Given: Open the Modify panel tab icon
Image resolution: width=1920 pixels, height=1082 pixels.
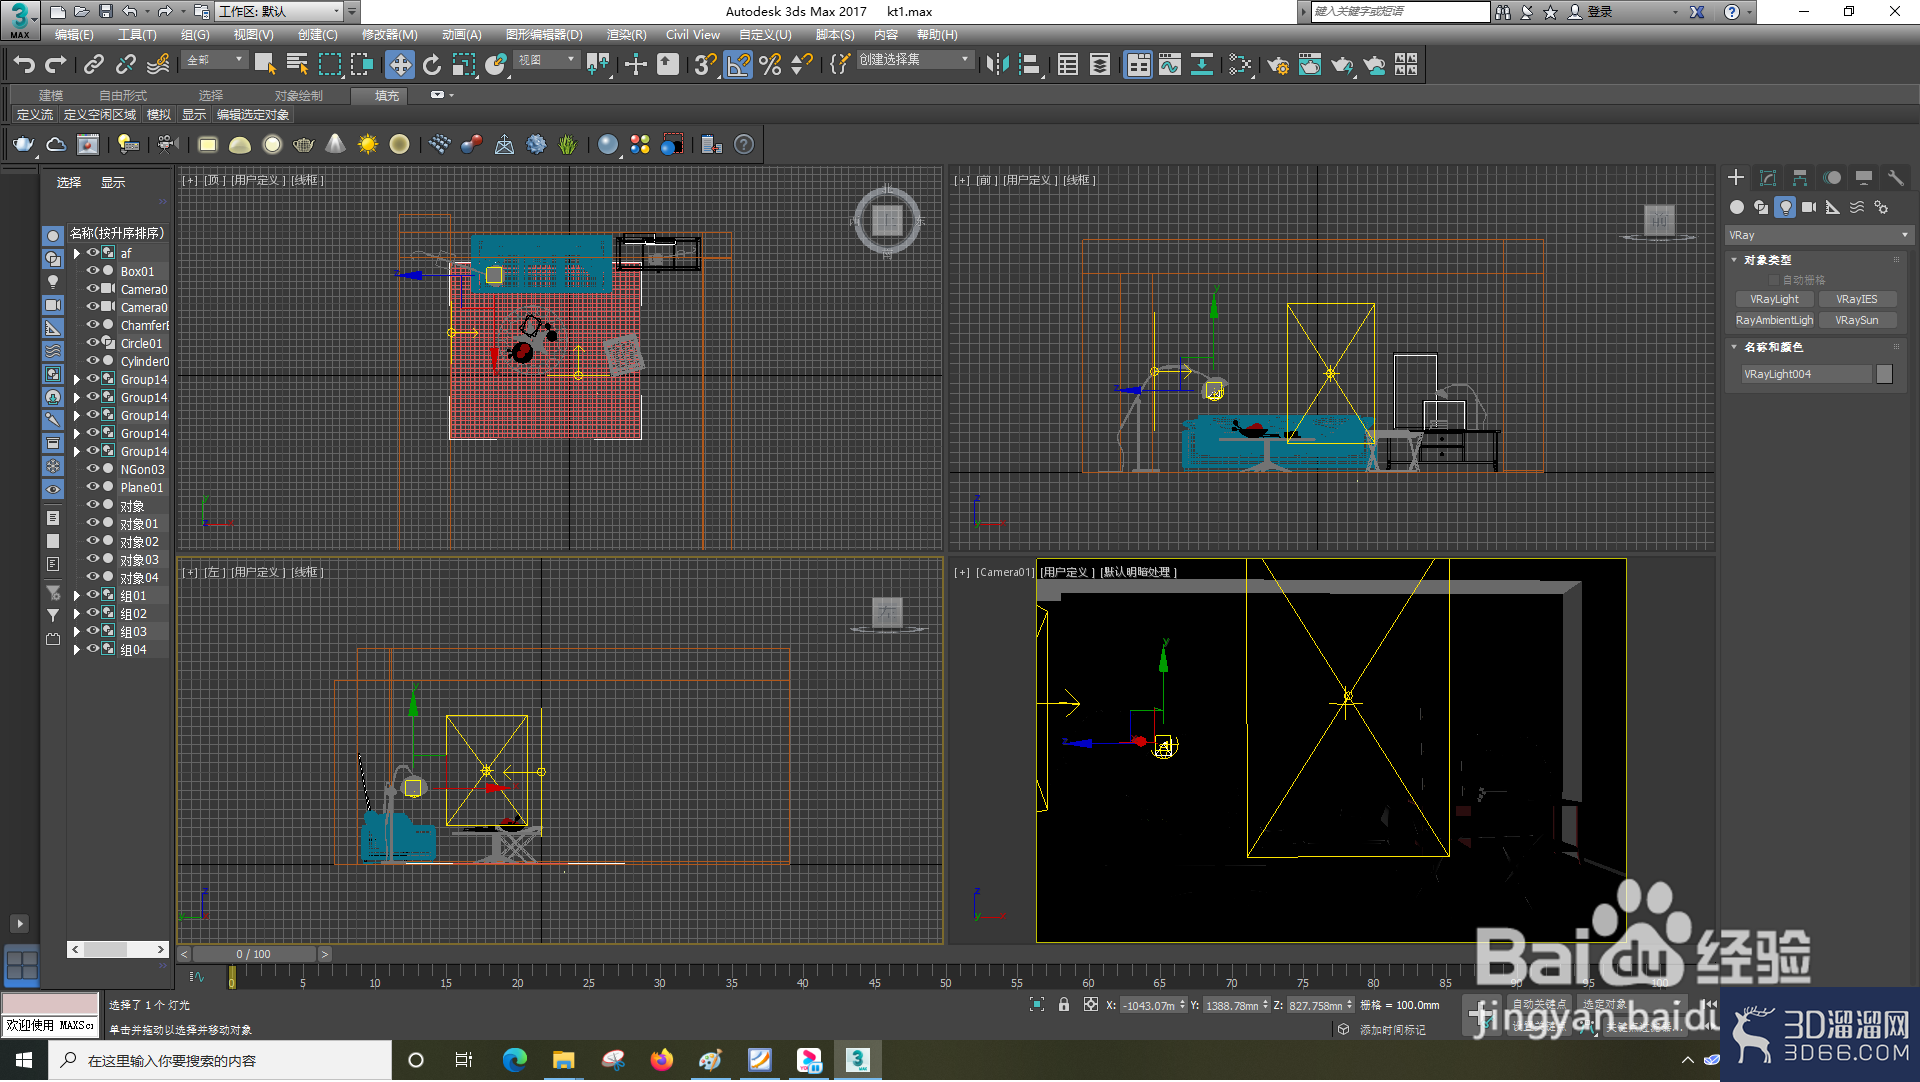Looking at the screenshot, I should pyautogui.click(x=1768, y=178).
